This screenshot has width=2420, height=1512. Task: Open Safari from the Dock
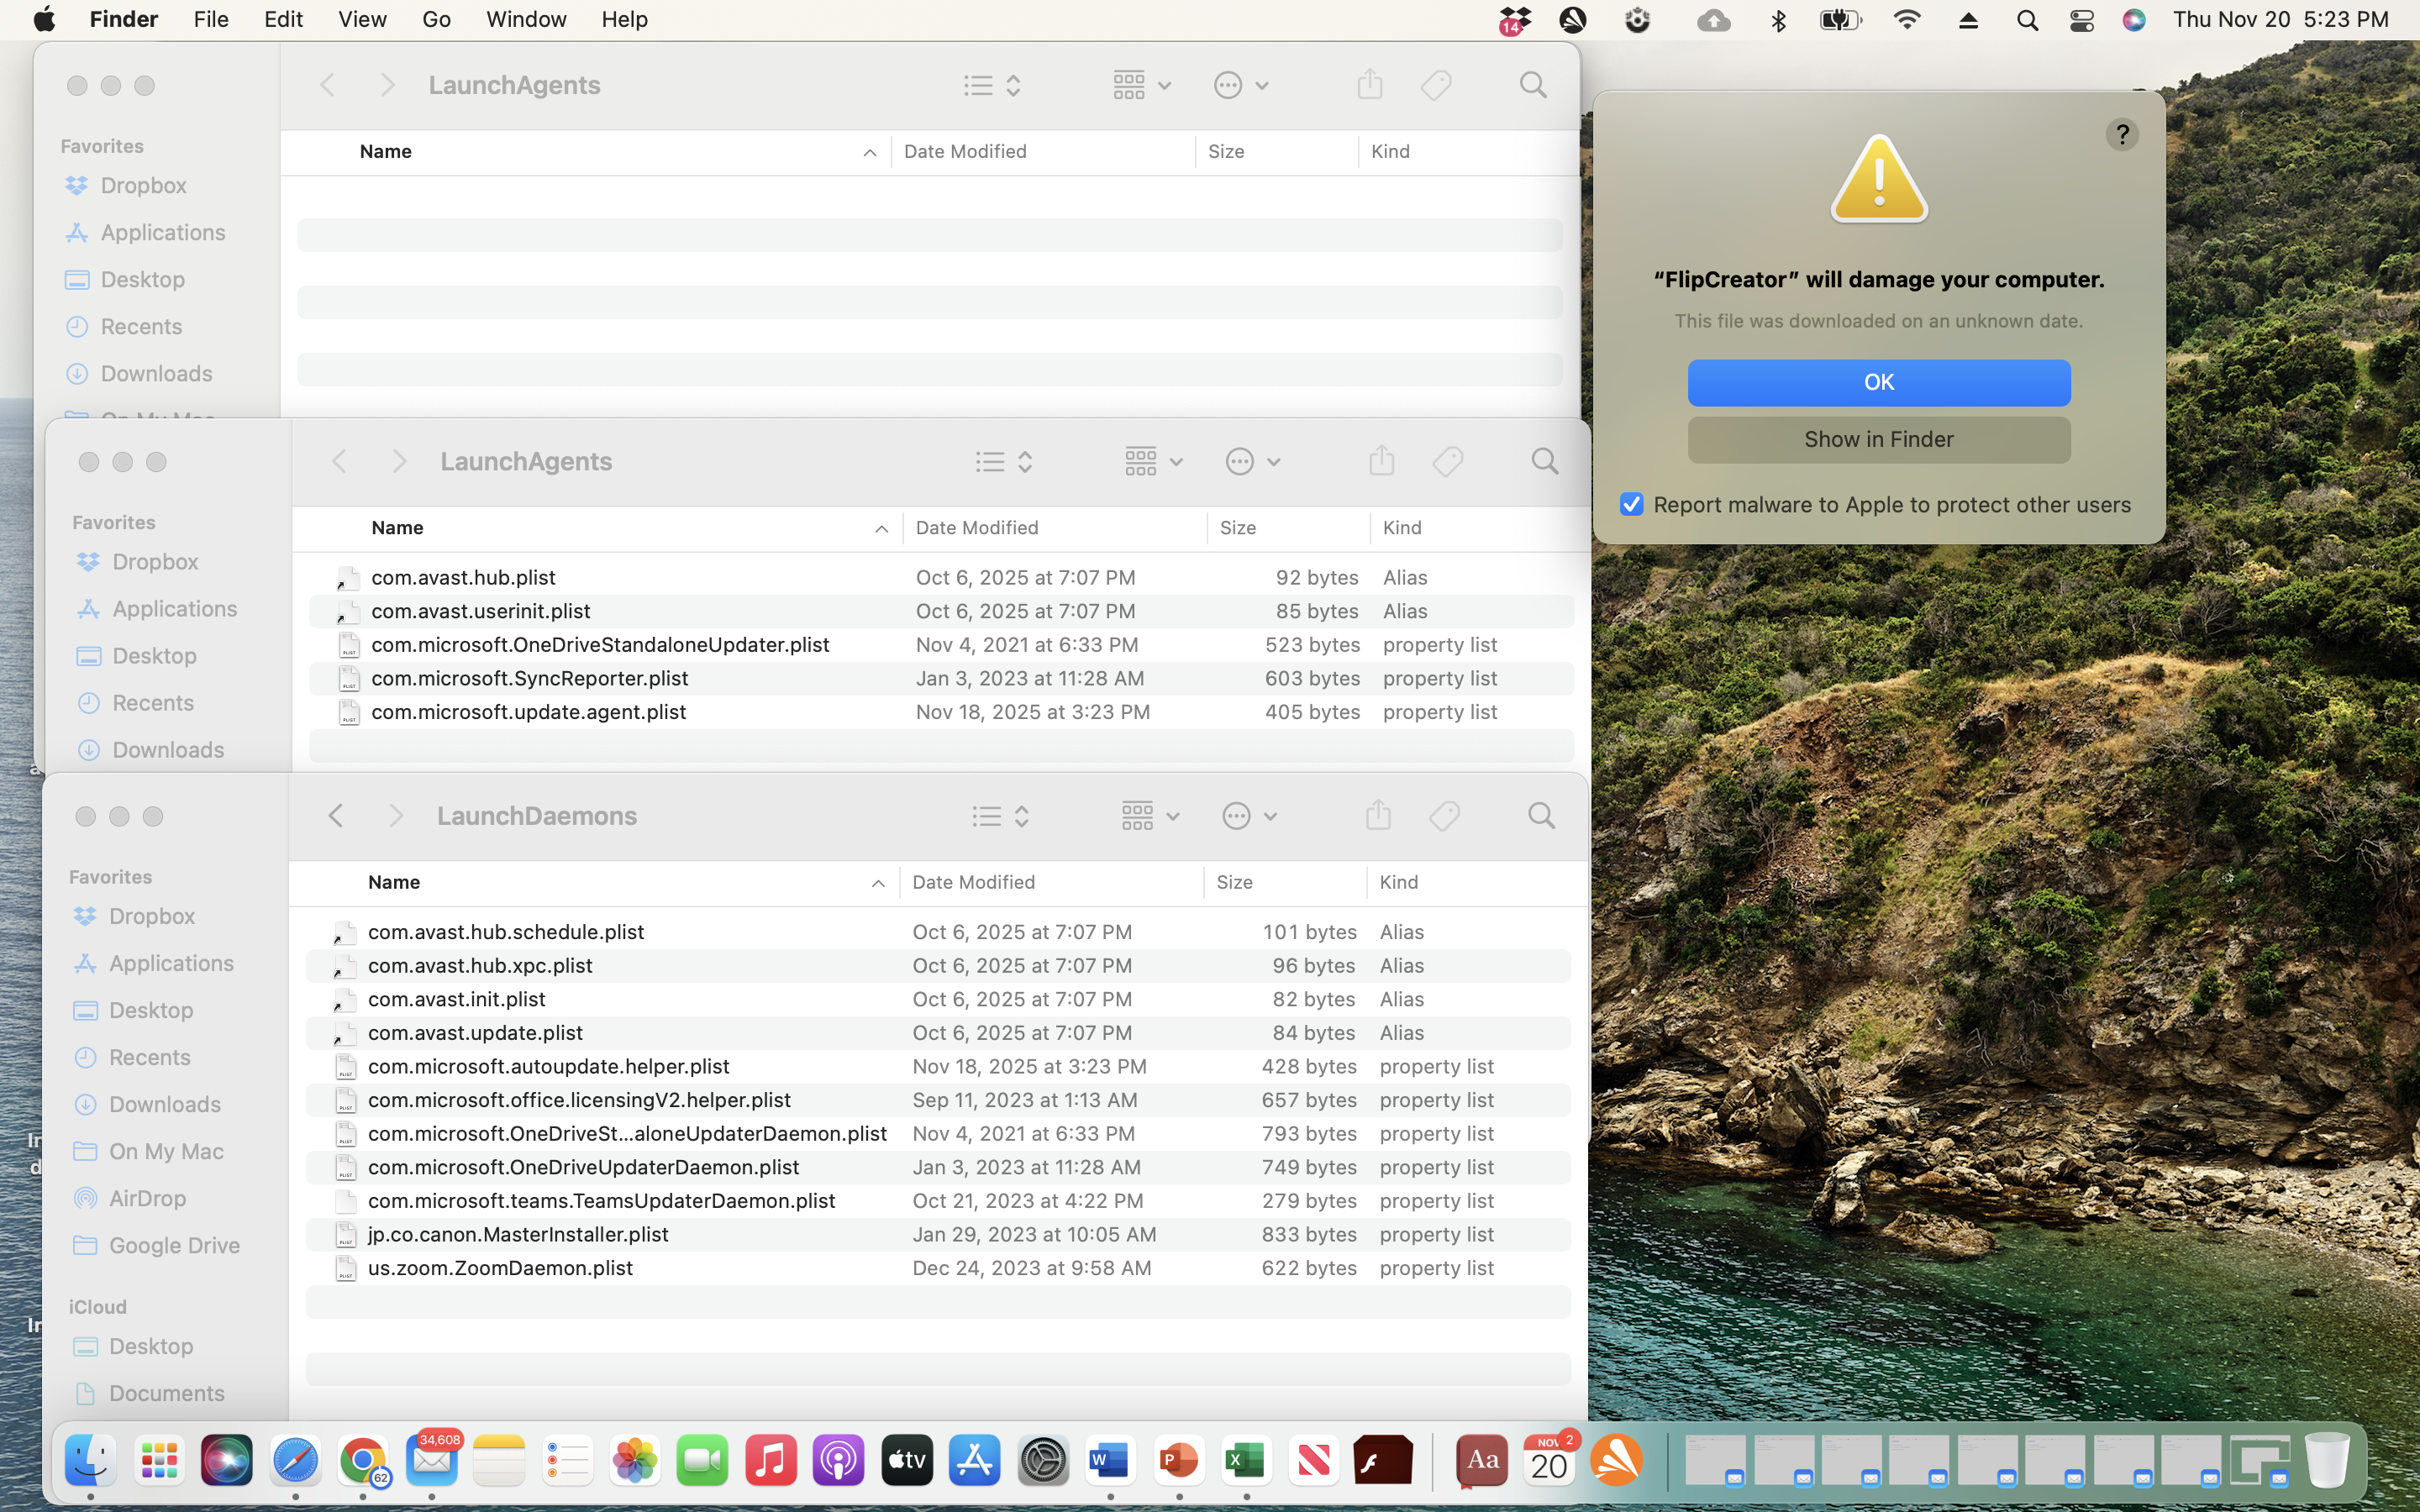[x=295, y=1461]
